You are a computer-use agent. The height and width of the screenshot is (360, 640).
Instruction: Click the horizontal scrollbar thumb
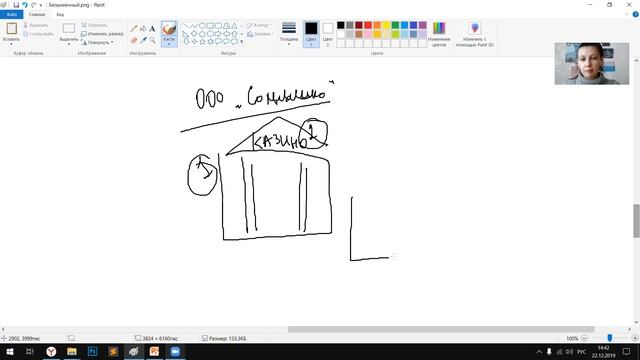441,329
